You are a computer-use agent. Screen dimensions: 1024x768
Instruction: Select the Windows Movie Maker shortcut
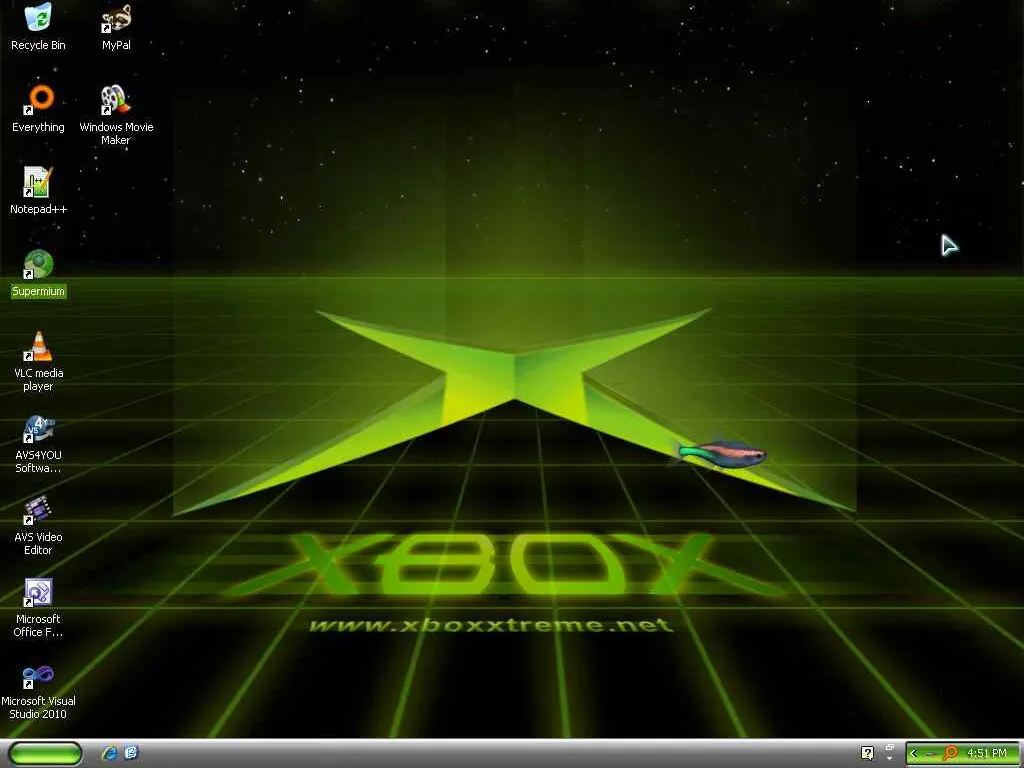116,115
